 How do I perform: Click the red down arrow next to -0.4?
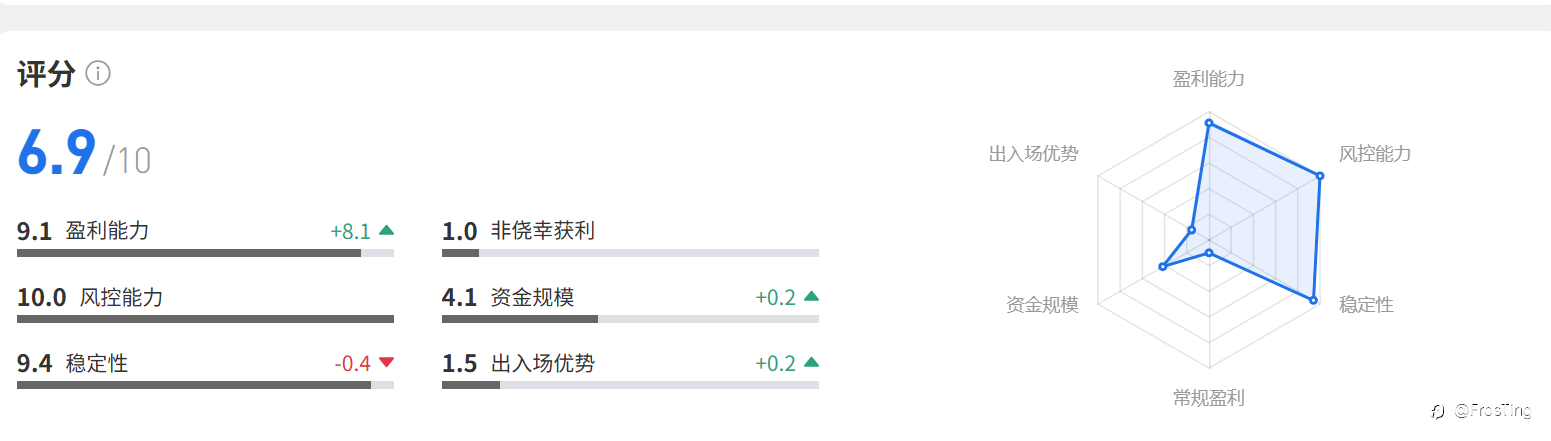[x=387, y=363]
